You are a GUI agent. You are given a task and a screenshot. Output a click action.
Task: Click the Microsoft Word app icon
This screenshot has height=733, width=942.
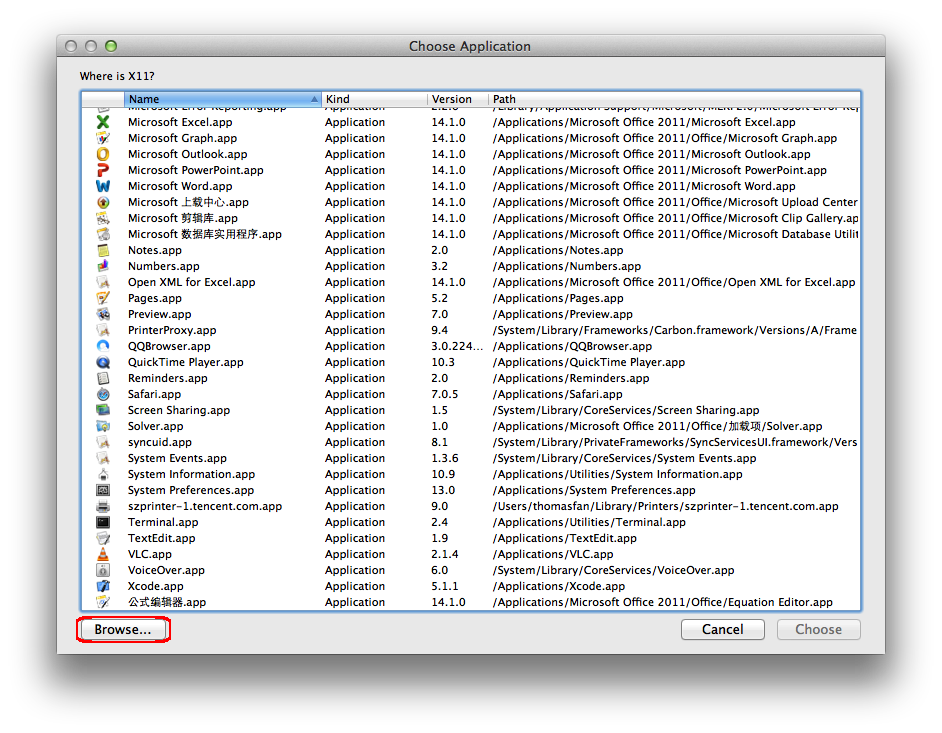click(103, 186)
